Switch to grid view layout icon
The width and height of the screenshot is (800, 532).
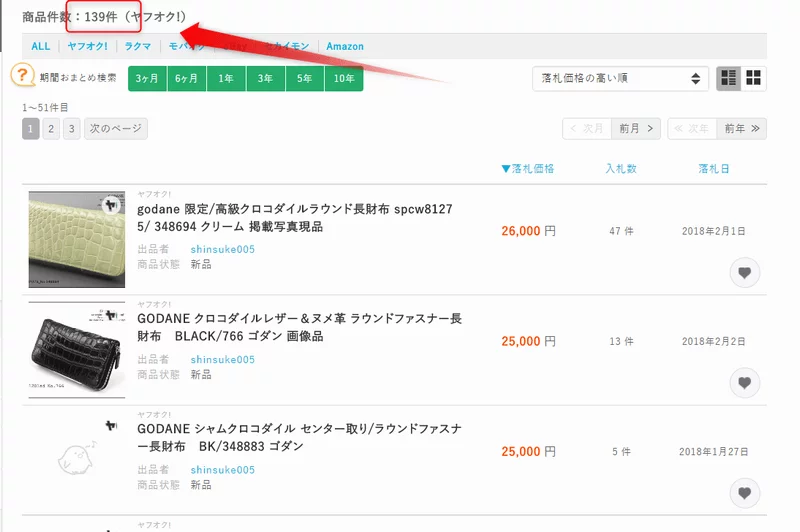(x=753, y=78)
